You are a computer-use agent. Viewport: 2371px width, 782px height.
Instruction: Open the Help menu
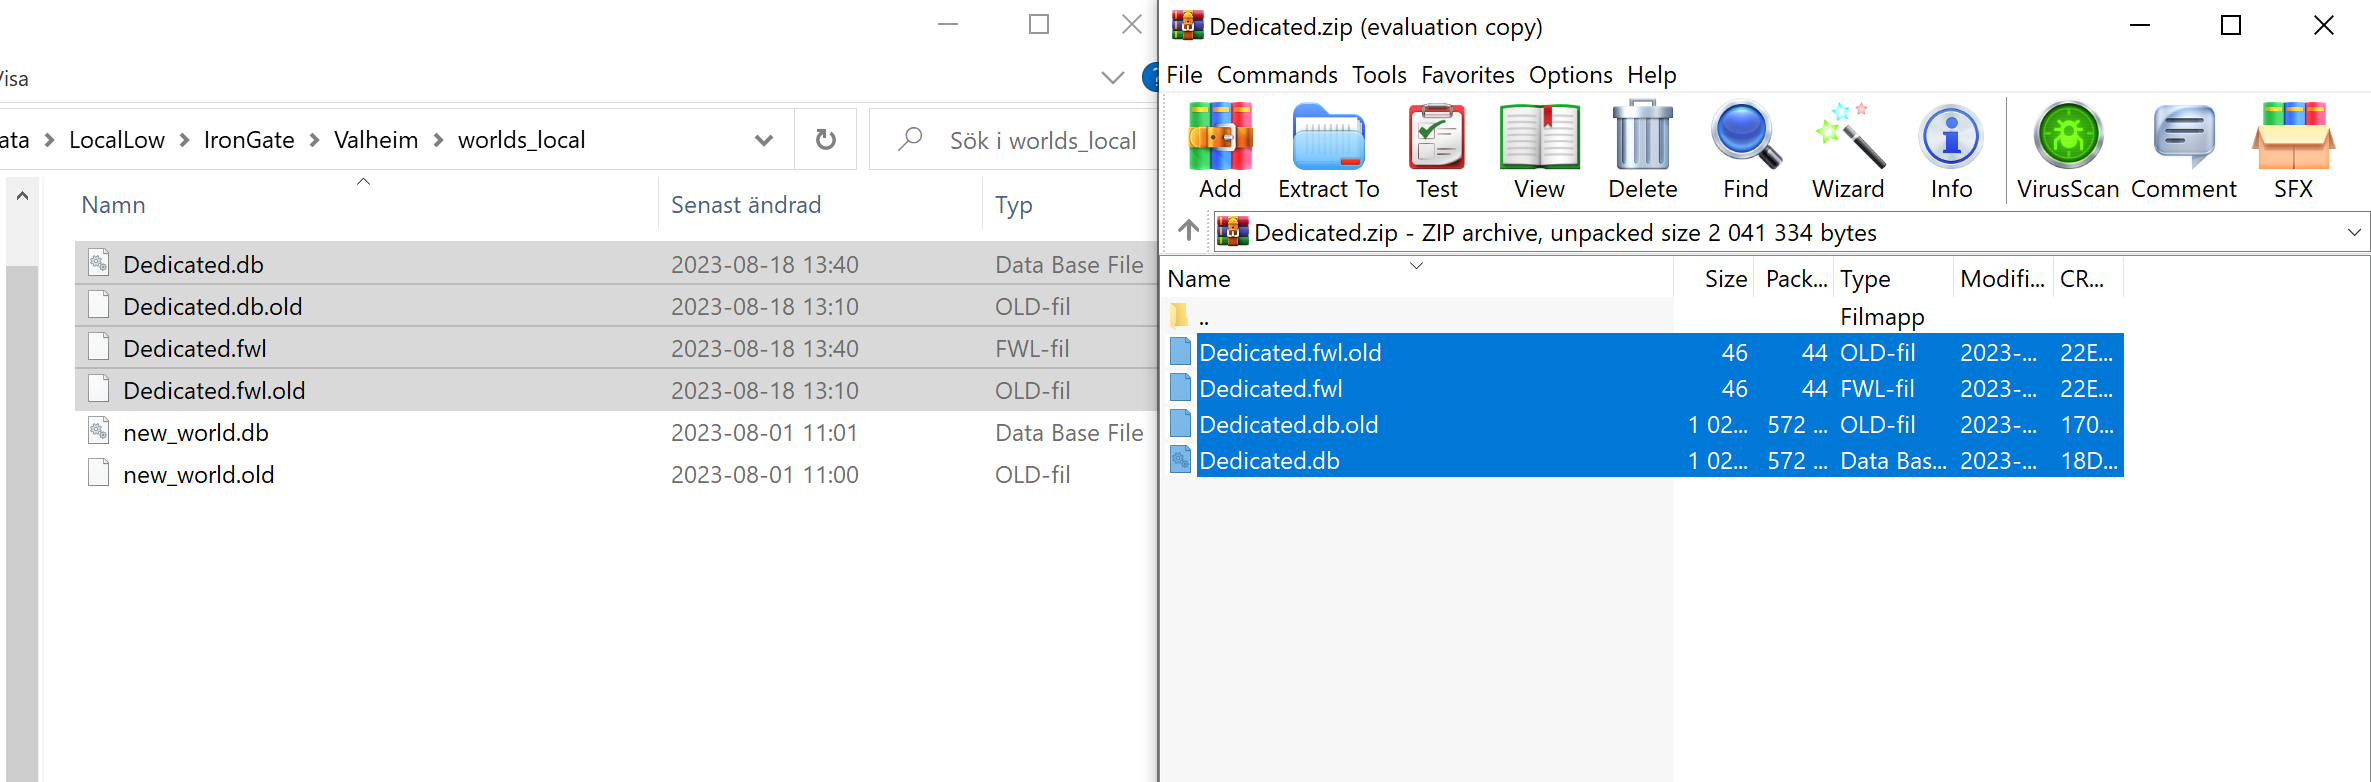click(x=1651, y=75)
